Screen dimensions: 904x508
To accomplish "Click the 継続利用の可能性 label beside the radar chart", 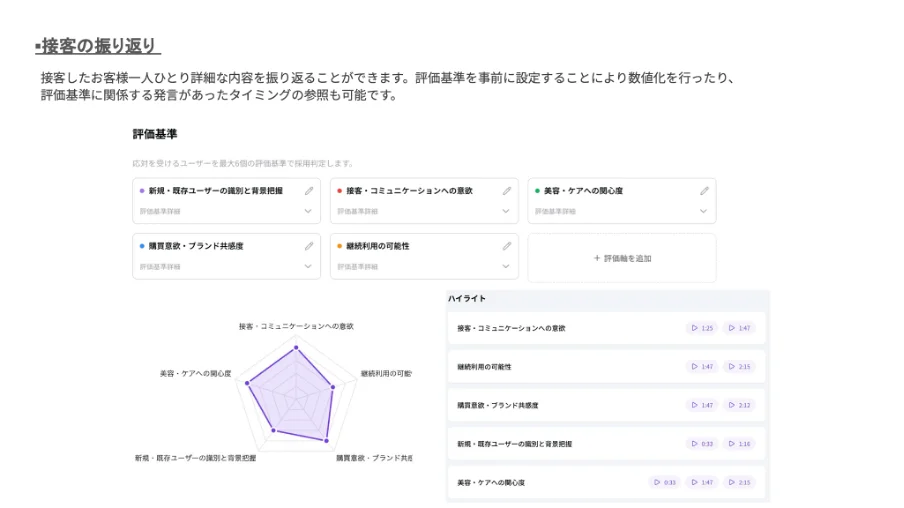I will pos(386,374).
